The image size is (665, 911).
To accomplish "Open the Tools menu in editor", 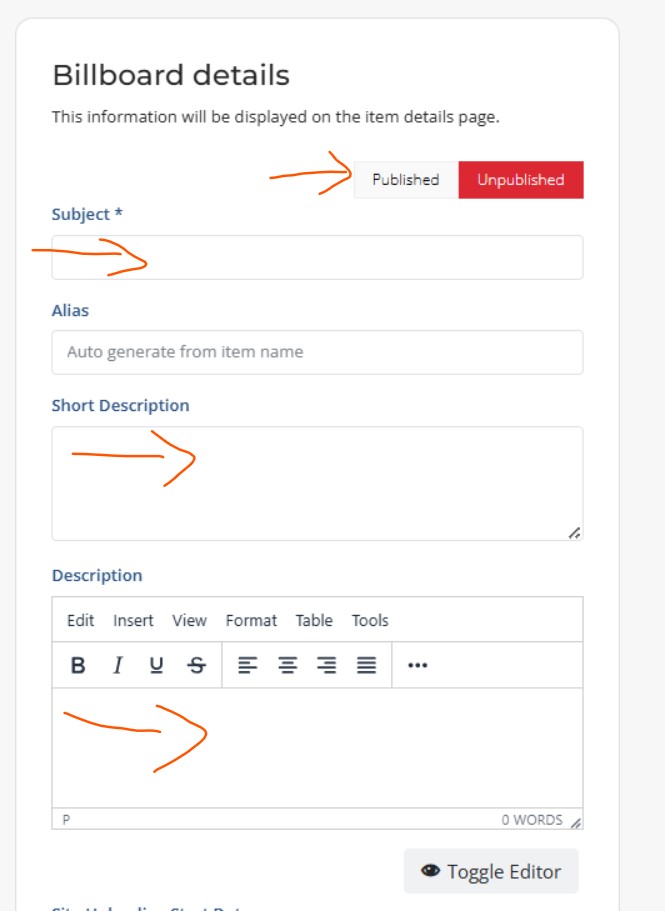I will (x=370, y=621).
